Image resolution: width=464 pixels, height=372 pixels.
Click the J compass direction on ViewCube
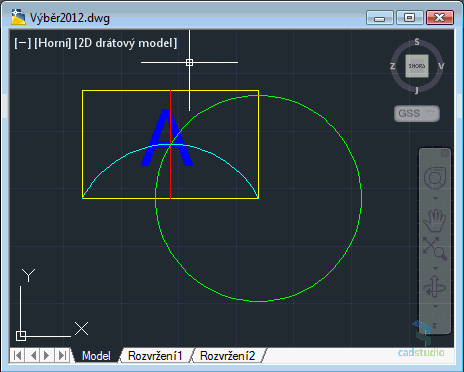click(x=417, y=91)
